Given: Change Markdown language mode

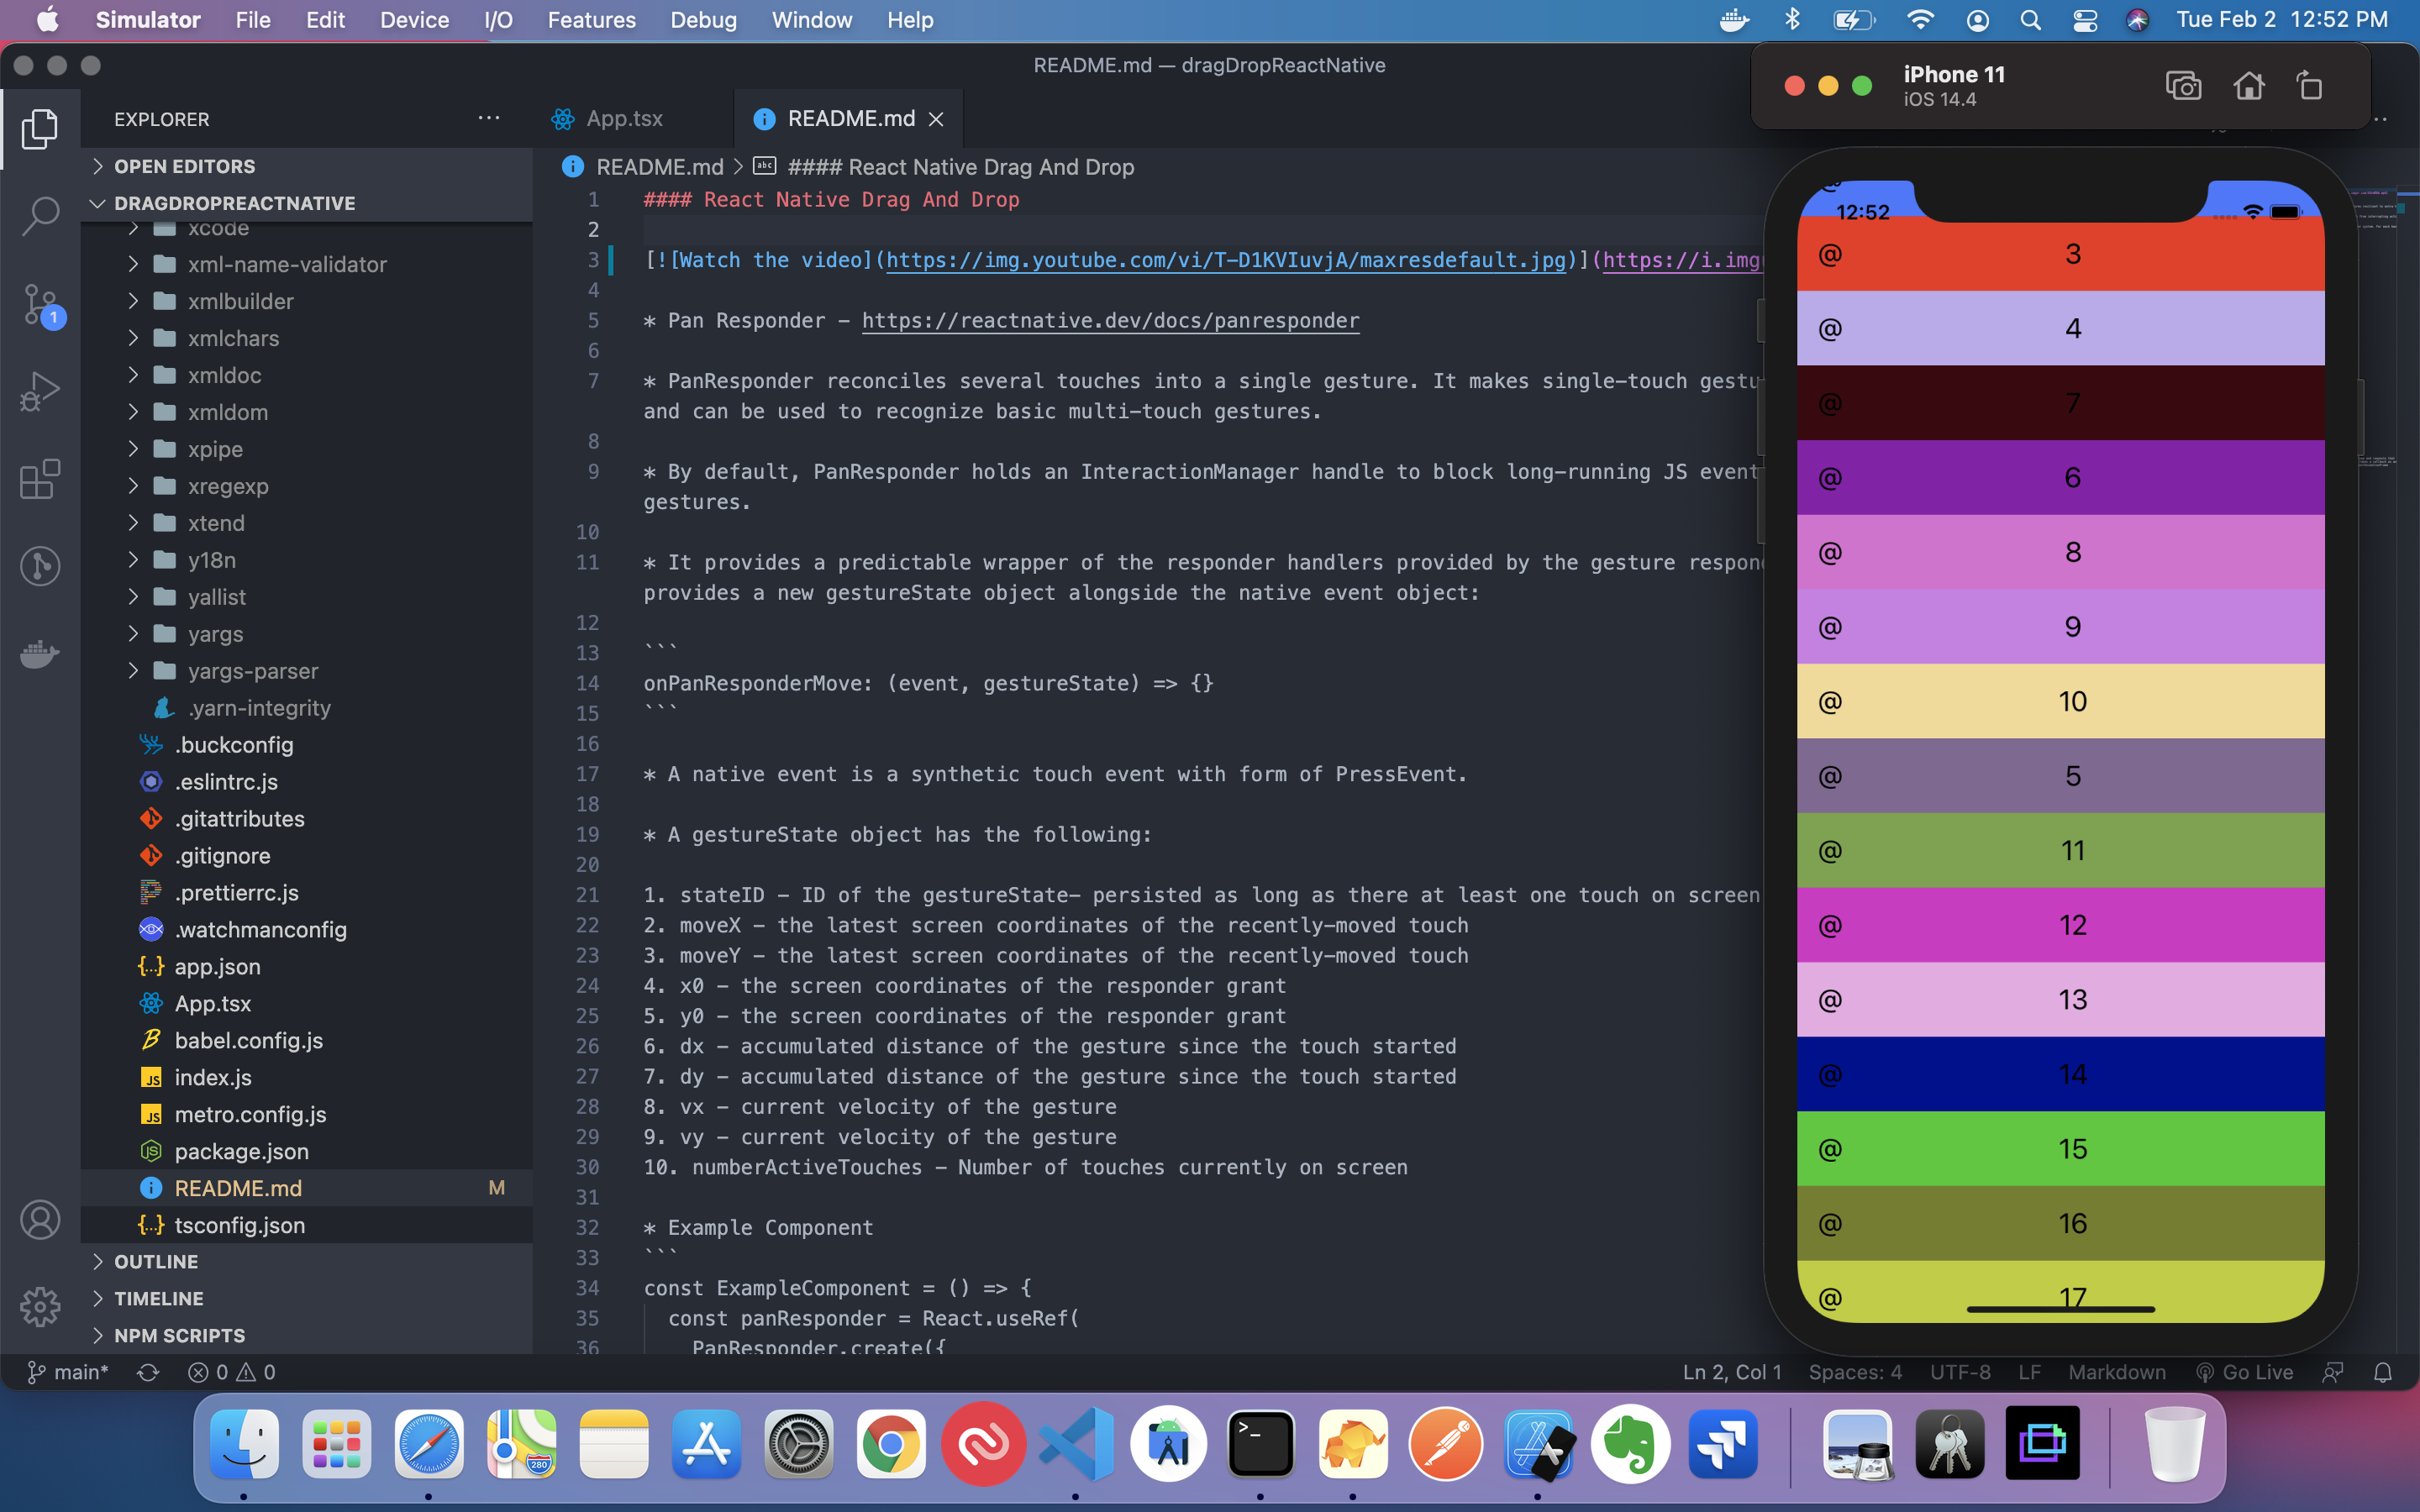Looking at the screenshot, I should coord(2116,1372).
